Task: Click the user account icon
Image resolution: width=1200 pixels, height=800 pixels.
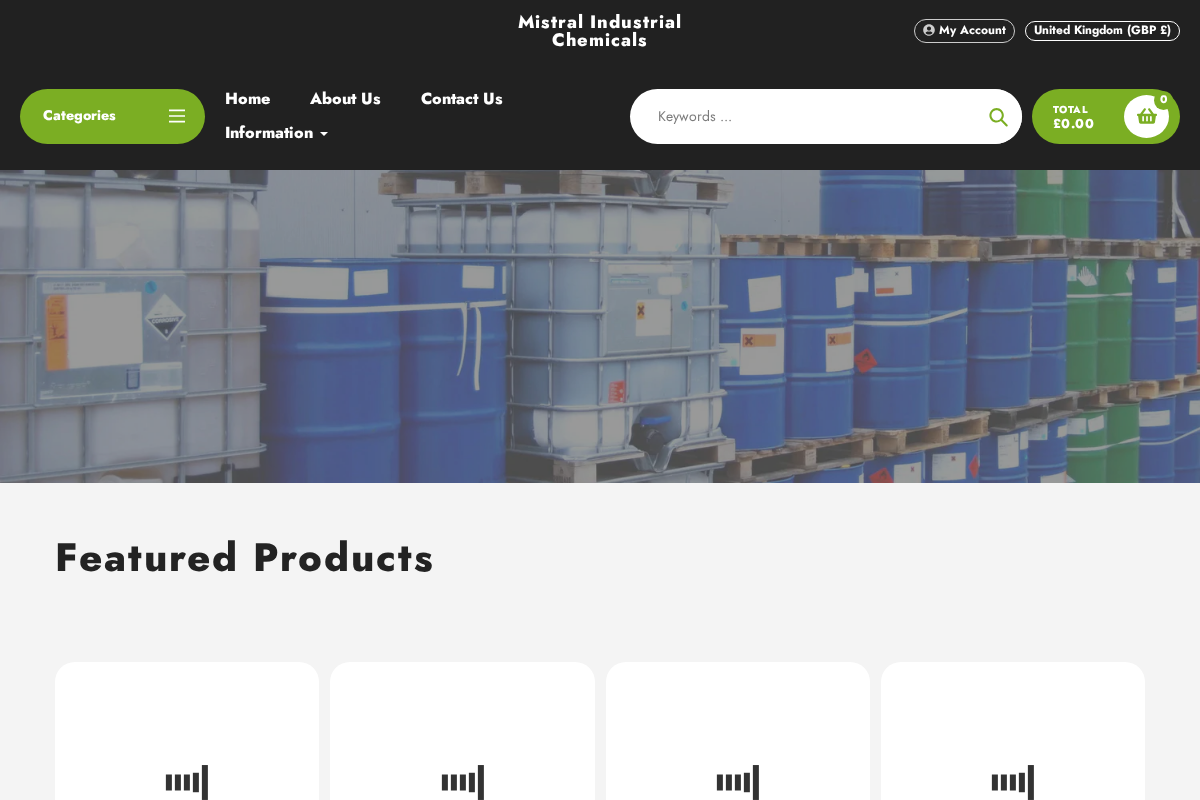Action: coord(928,30)
